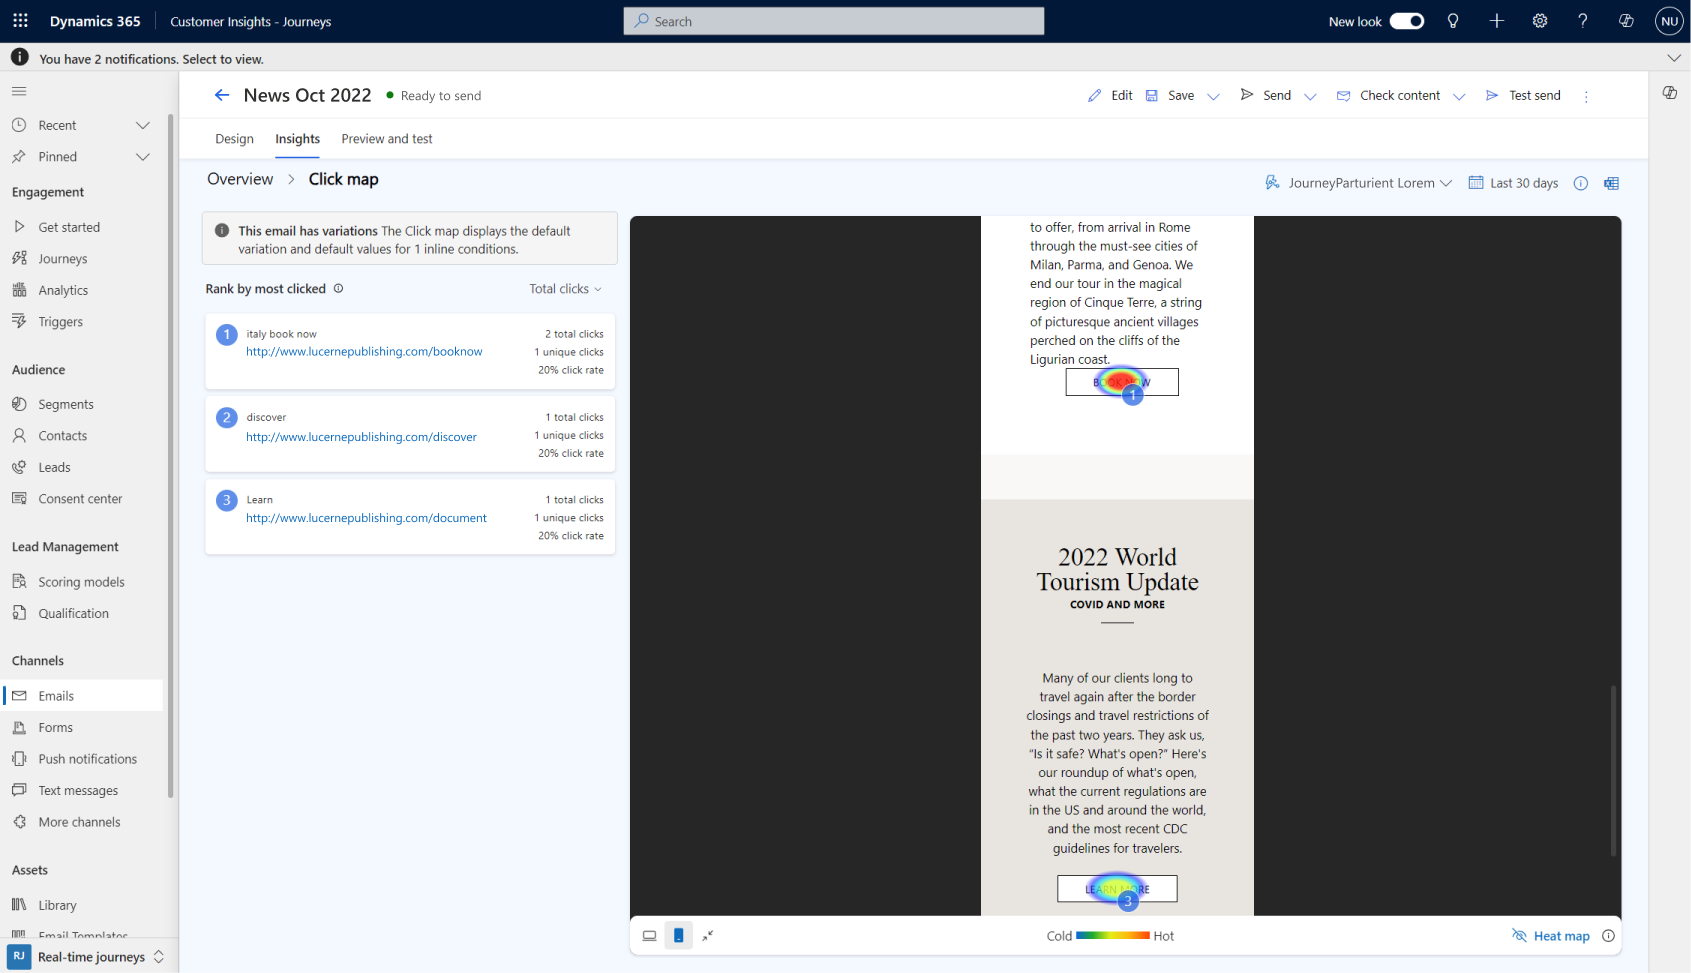Switch to desktop preview view
Image resolution: width=1691 pixels, height=973 pixels.
[x=650, y=936]
